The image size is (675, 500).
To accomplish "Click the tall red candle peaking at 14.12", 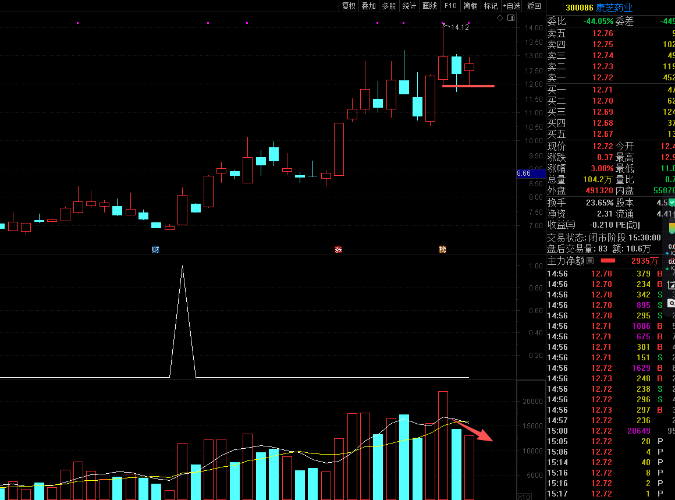I will point(443,68).
